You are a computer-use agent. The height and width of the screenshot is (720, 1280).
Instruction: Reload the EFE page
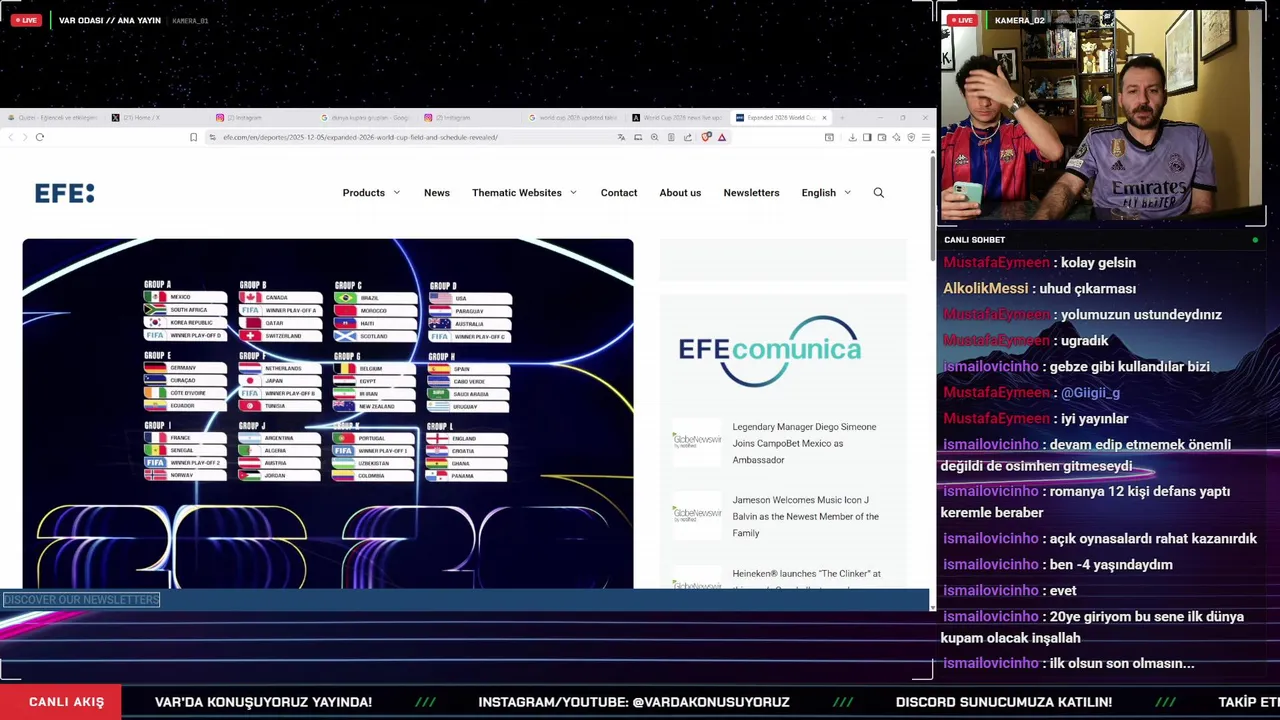[x=40, y=137]
